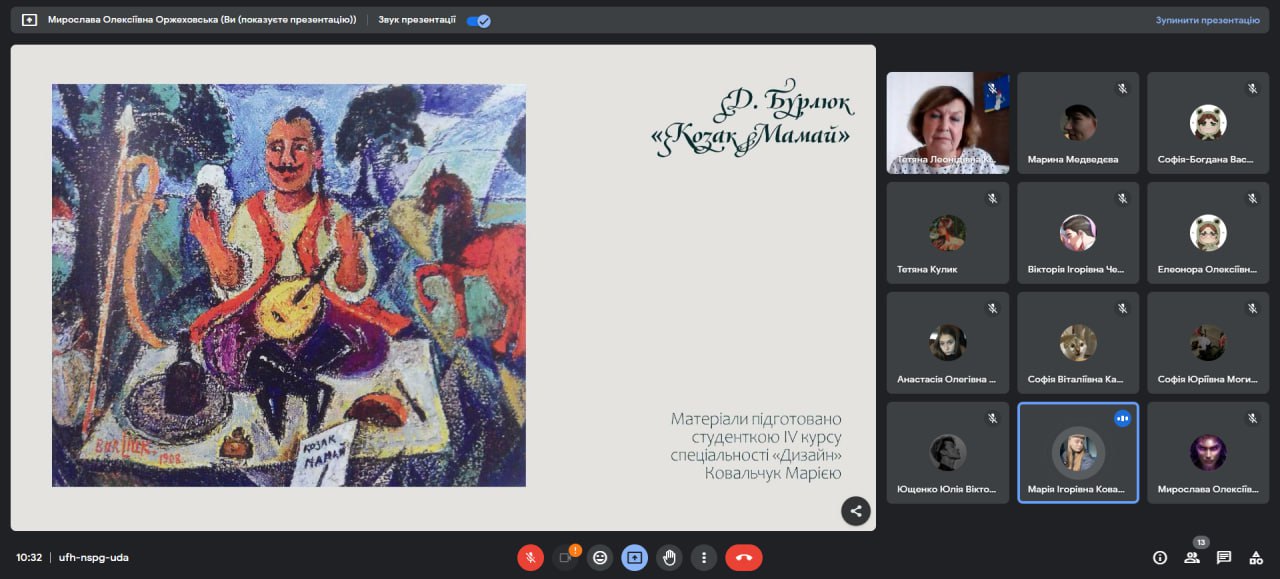
Task: Show the participants list with 13 people
Action: tap(1192, 557)
